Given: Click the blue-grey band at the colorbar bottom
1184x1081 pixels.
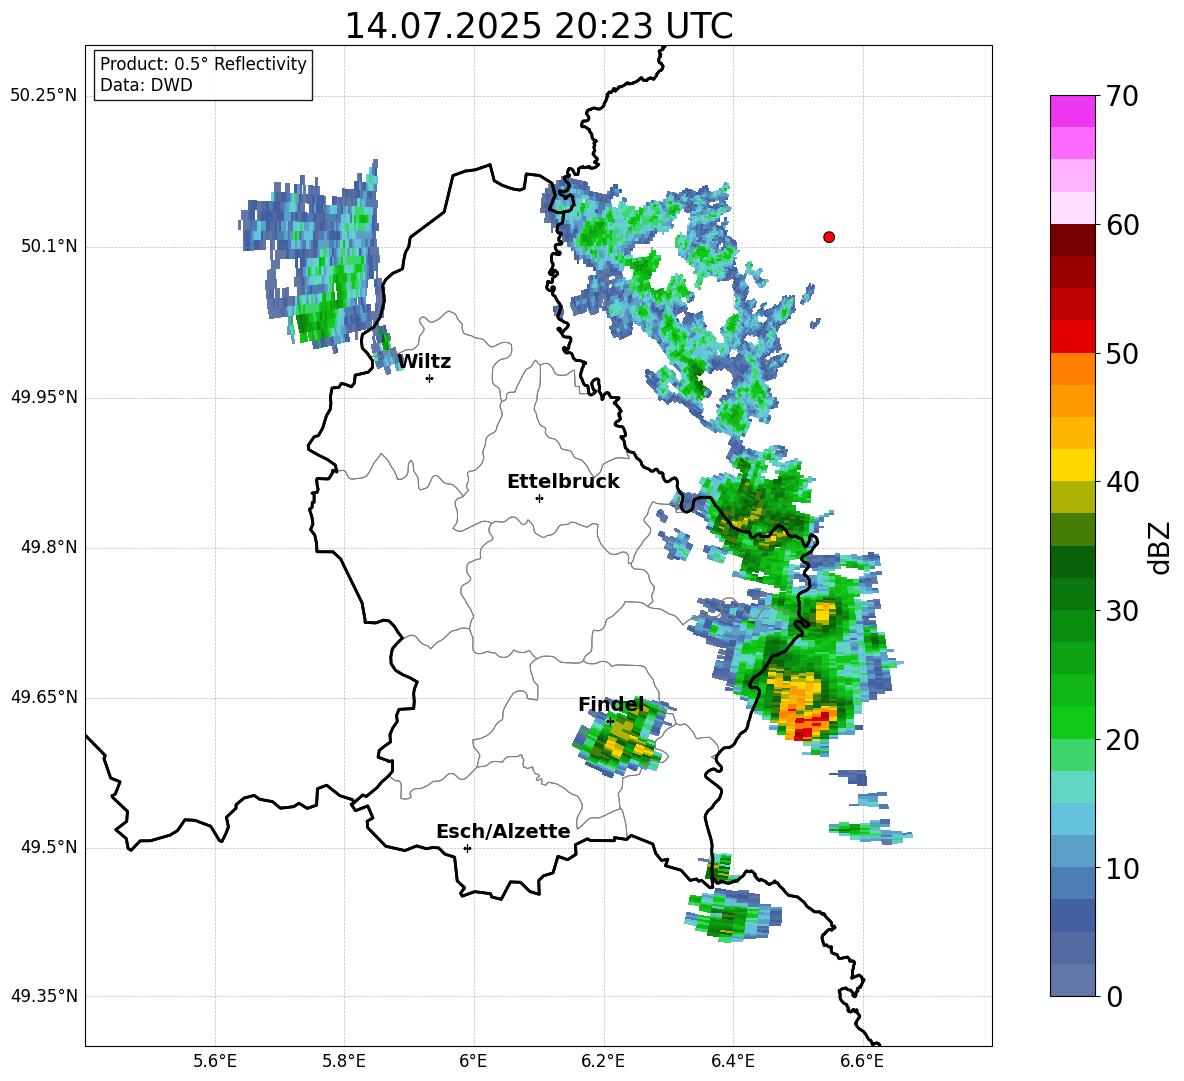Looking at the screenshot, I should point(1072,980).
